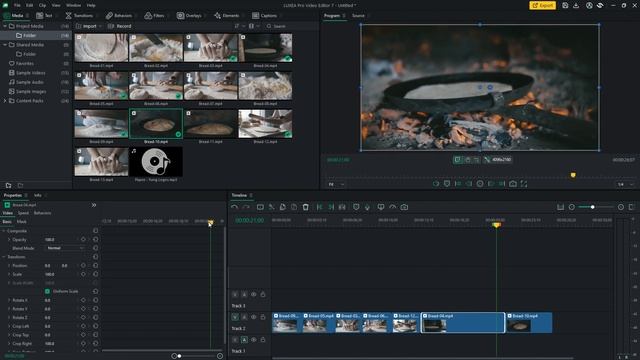Screen dimensions: 640x360
Task: Lock Track 2
Action: 263,317
